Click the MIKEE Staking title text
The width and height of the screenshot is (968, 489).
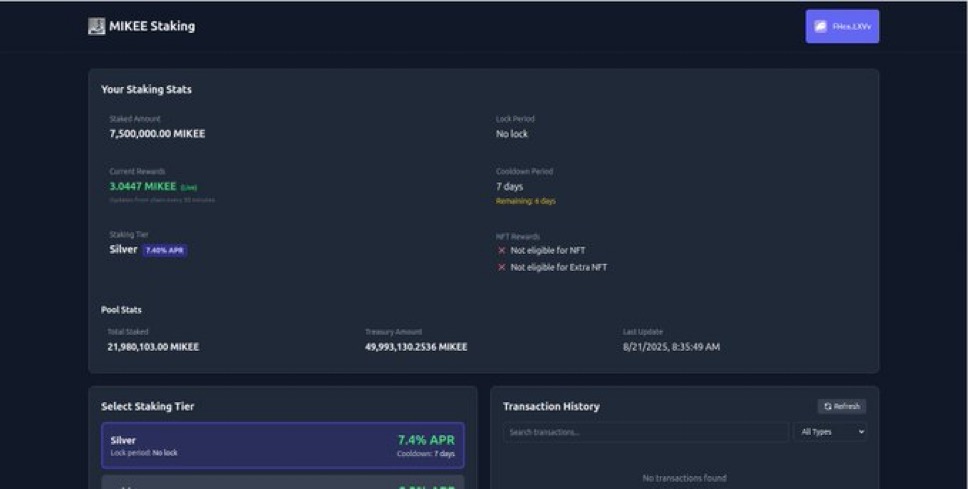point(152,26)
